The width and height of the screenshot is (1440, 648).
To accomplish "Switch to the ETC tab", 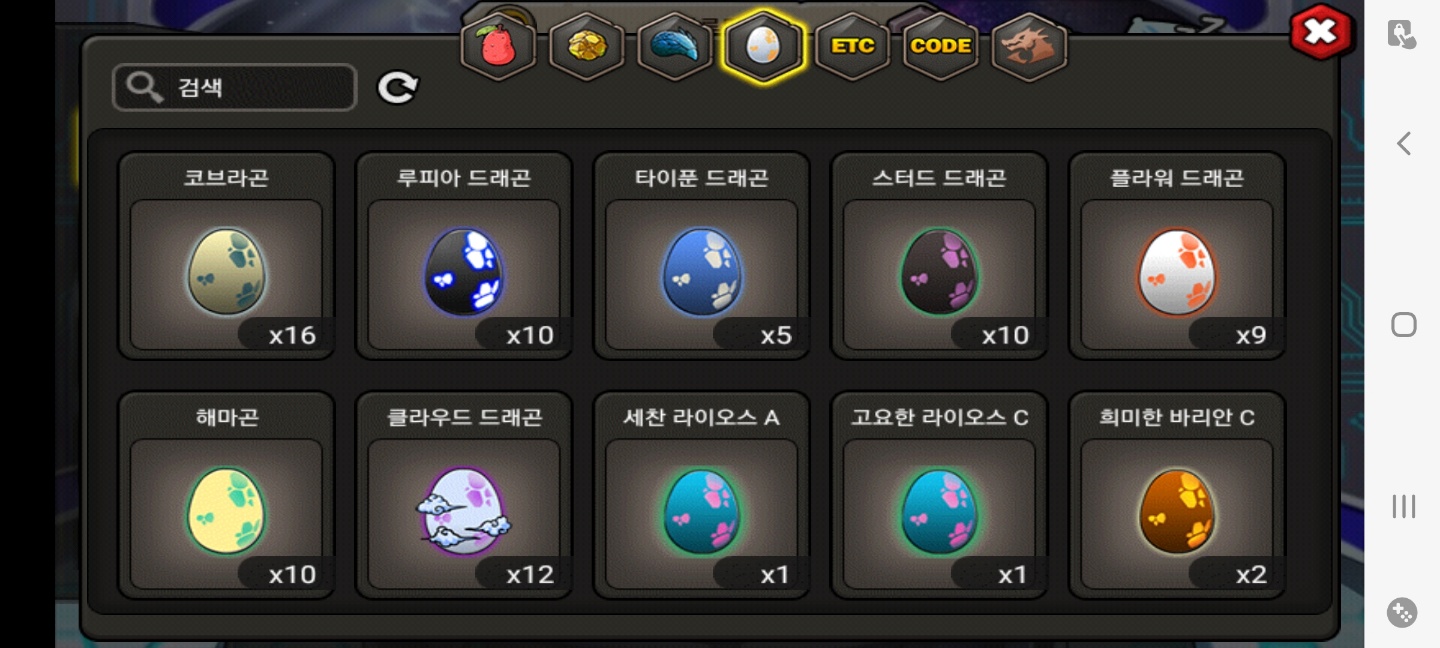I will point(852,46).
